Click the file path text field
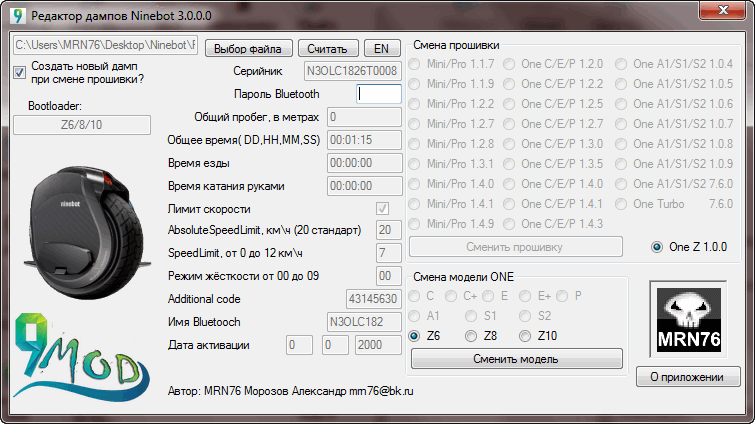The height and width of the screenshot is (424, 755). click(105, 47)
